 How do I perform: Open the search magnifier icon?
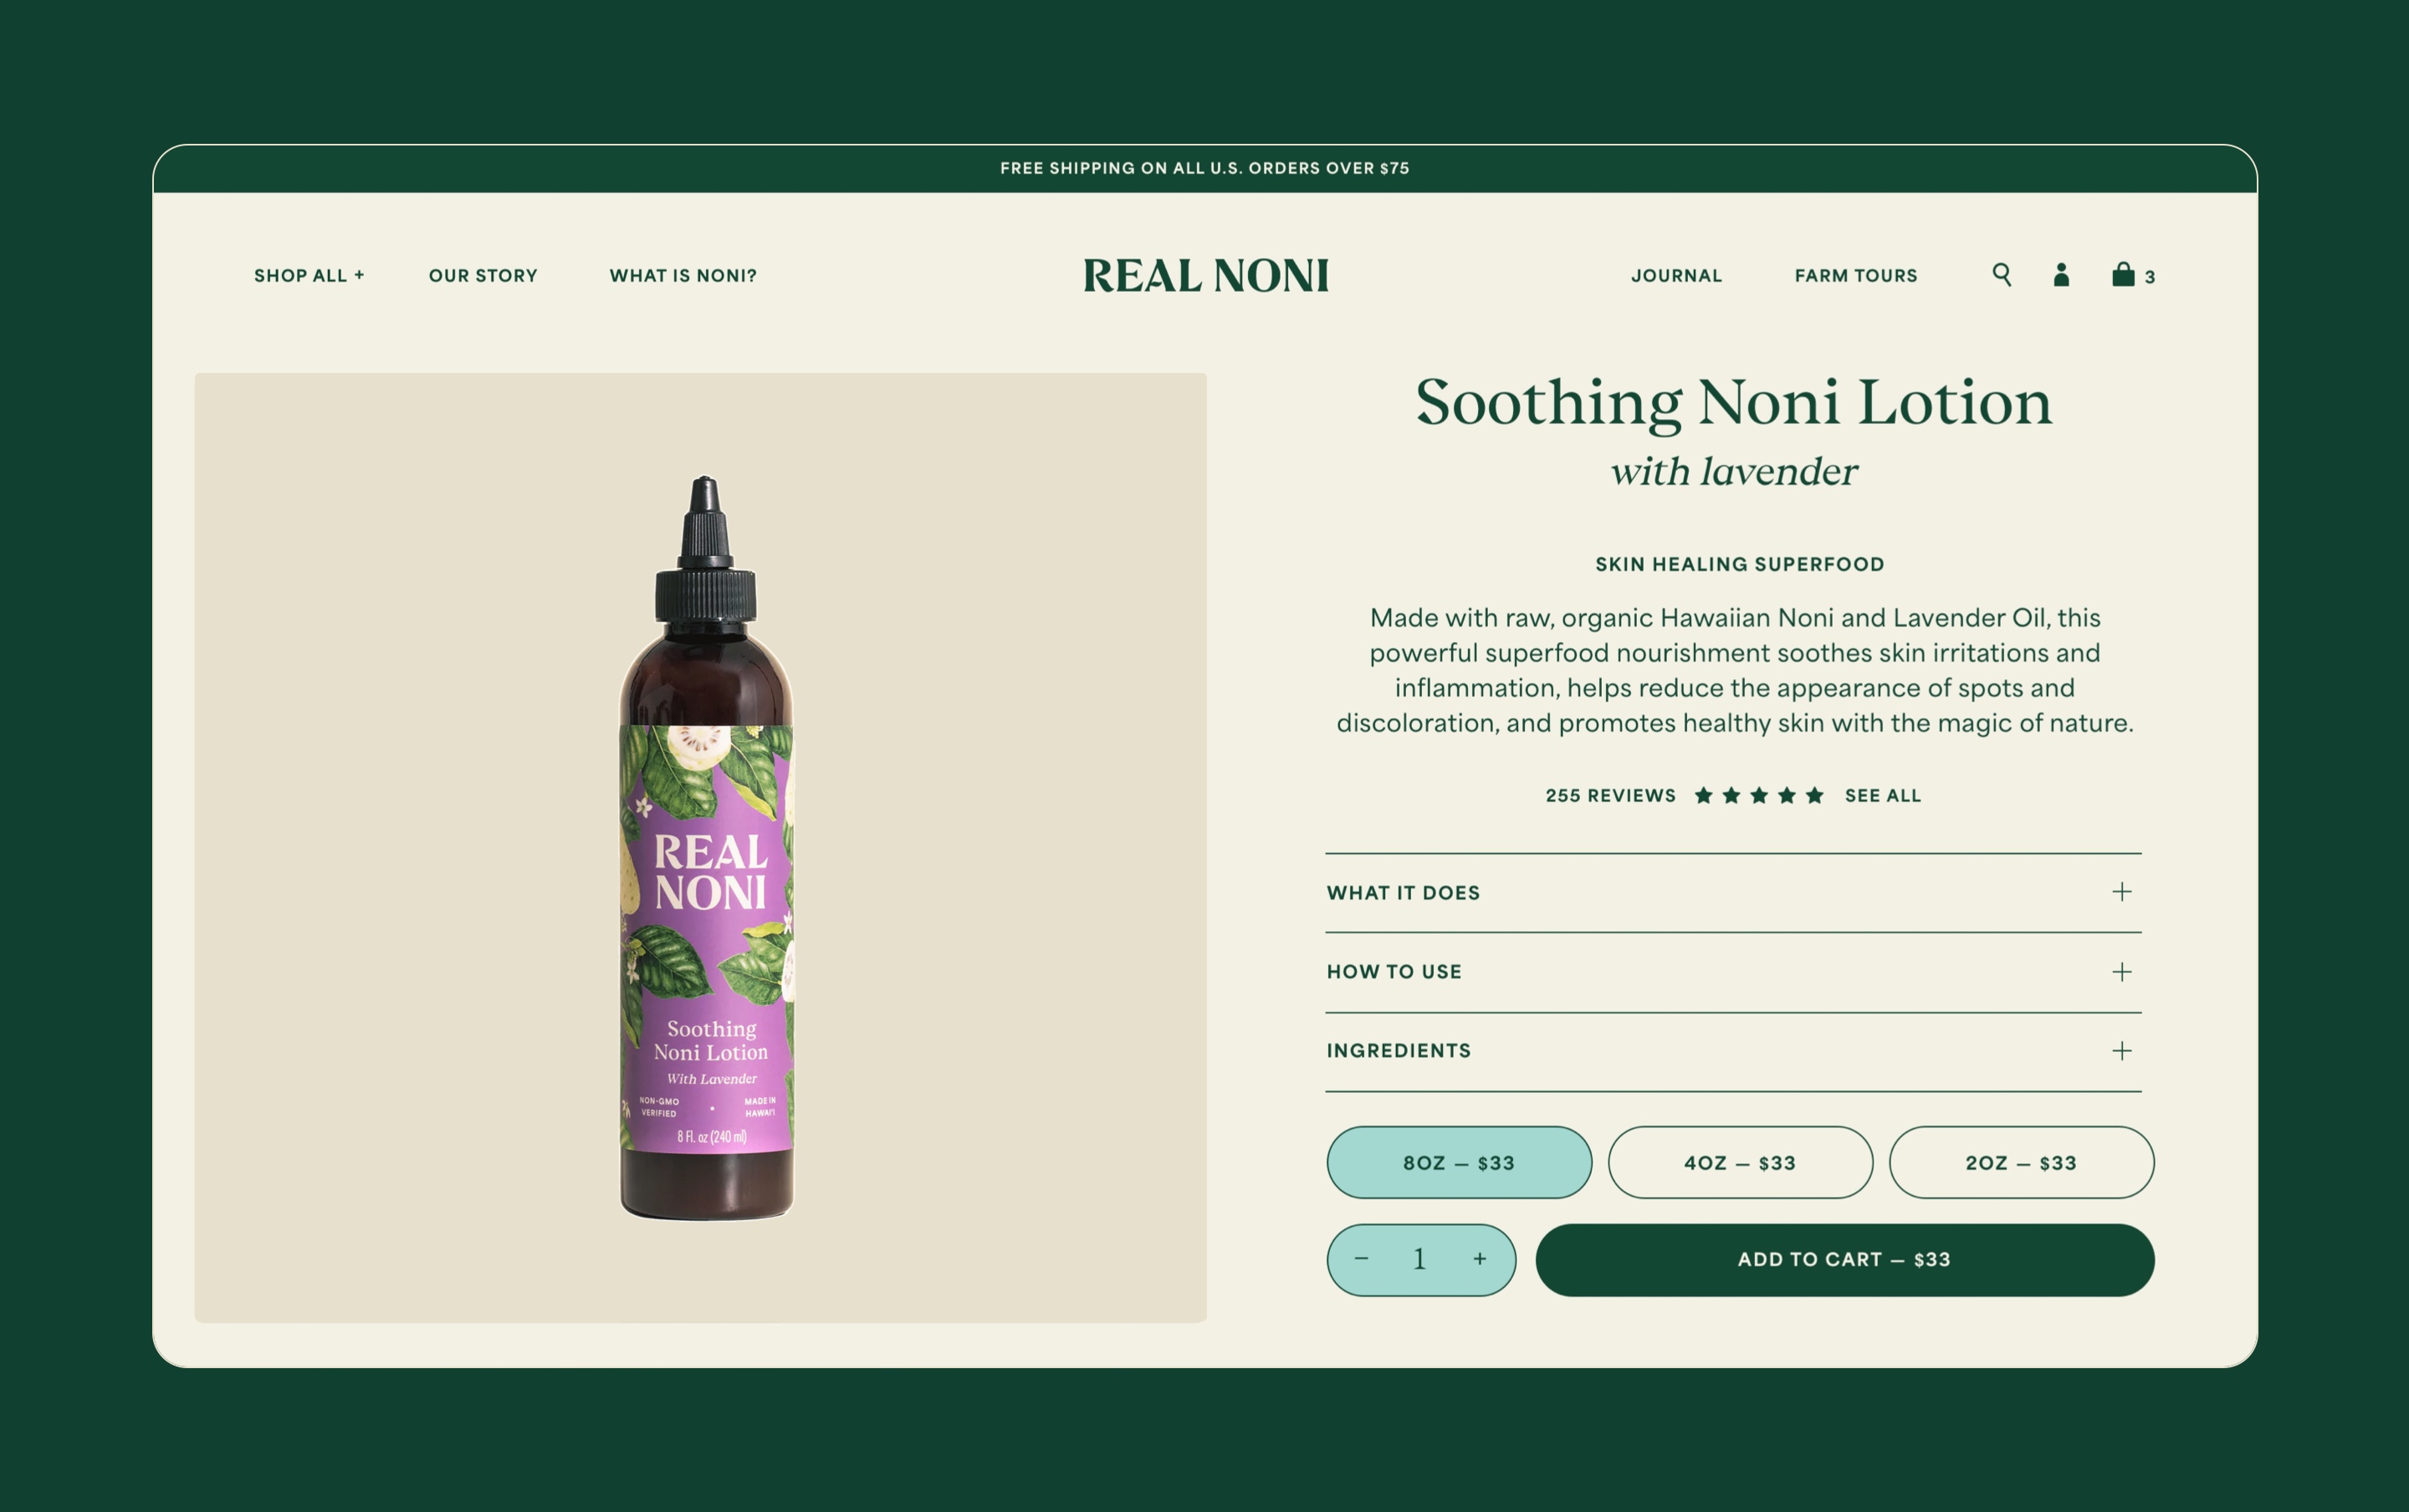point(2001,275)
